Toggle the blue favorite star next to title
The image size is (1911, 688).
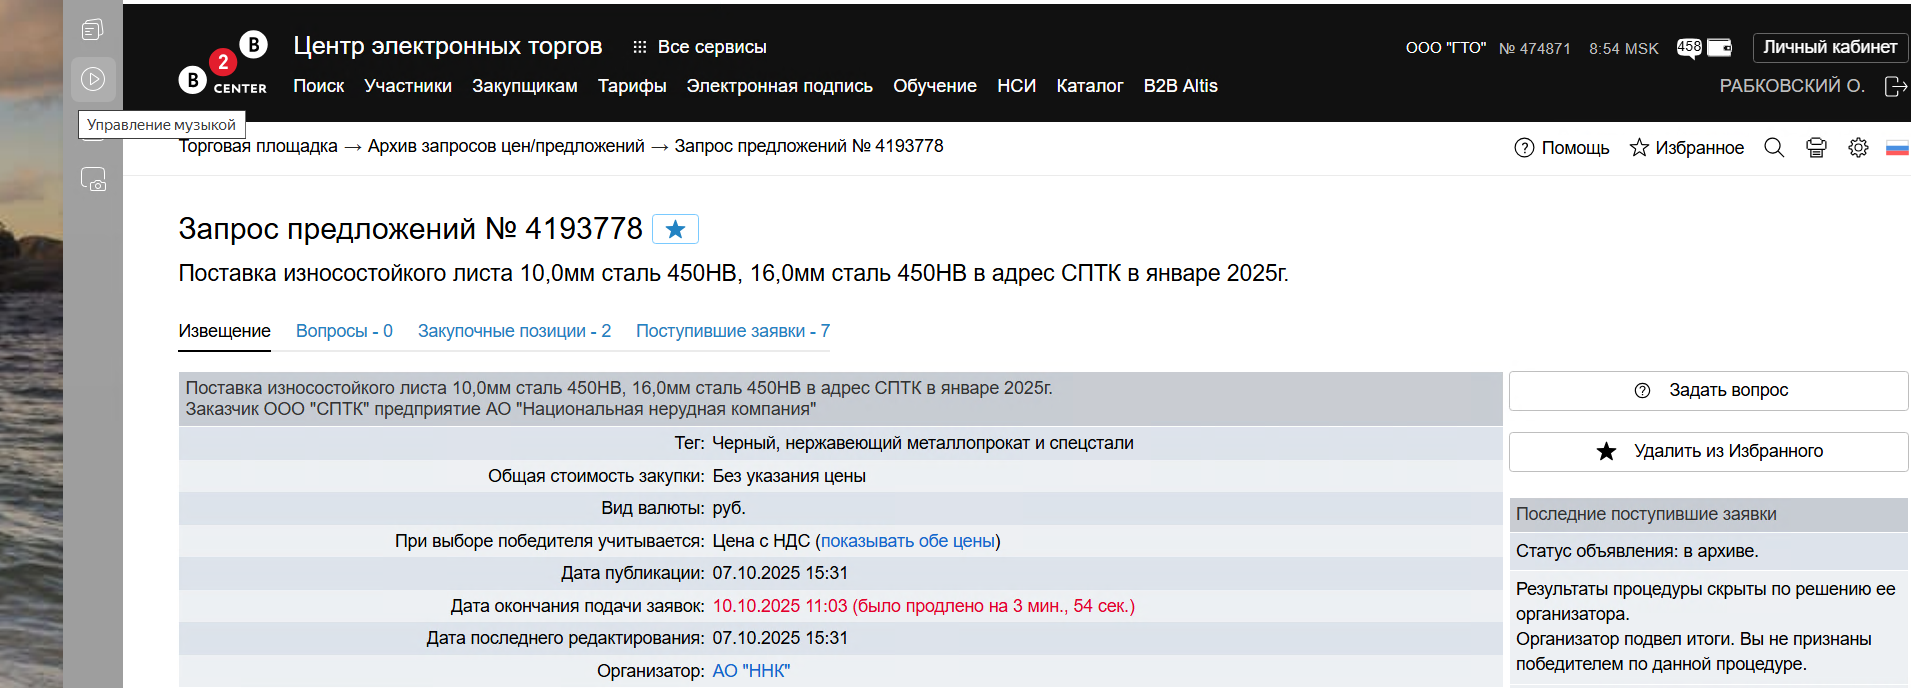pyautogui.click(x=675, y=229)
